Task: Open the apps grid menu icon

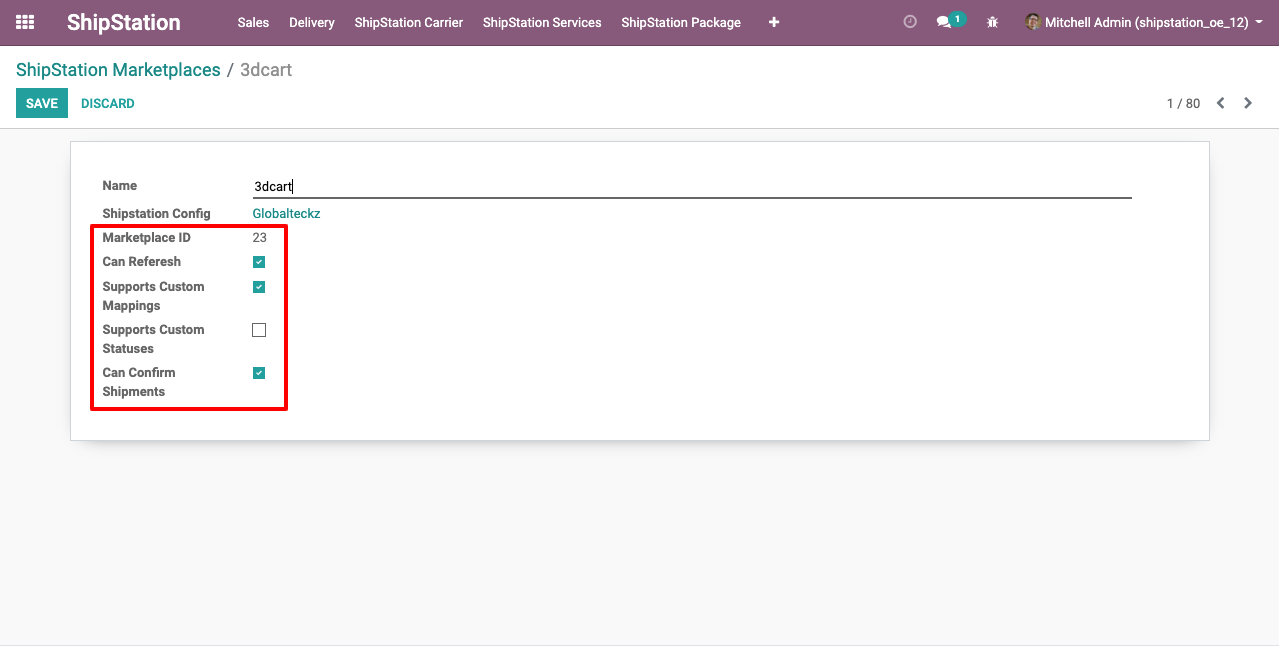Action: point(25,22)
